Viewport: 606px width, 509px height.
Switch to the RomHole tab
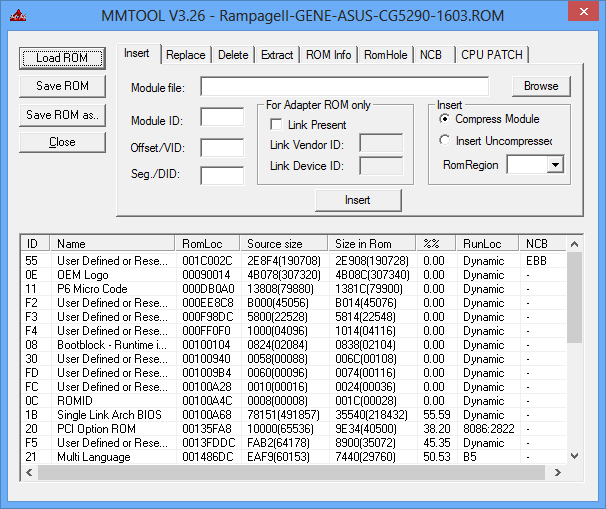tap(385, 55)
